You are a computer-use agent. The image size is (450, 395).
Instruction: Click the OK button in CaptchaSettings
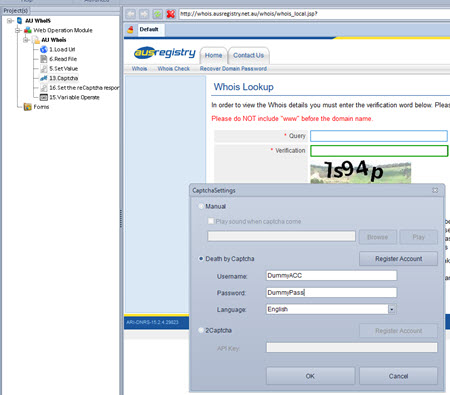(x=310, y=376)
